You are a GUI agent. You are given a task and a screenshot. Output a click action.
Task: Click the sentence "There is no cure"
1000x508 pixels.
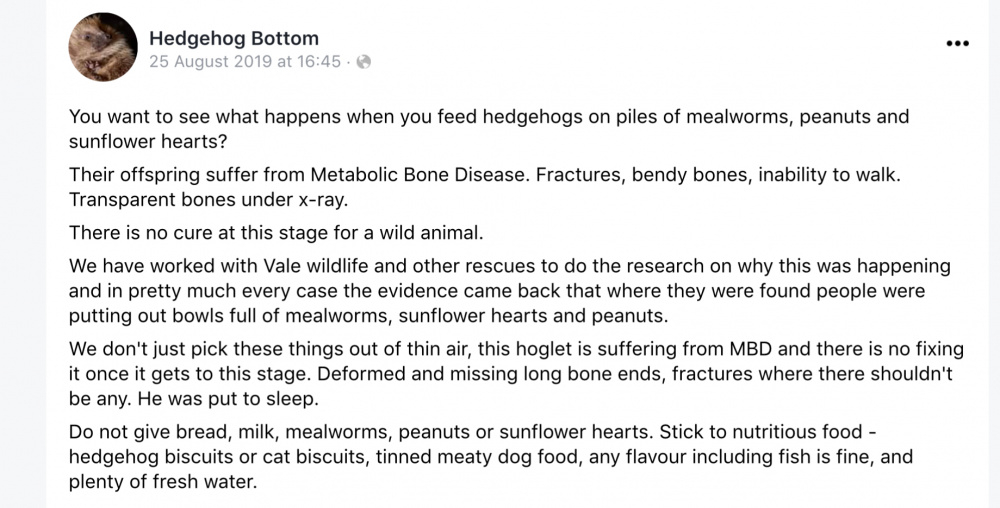(276, 233)
